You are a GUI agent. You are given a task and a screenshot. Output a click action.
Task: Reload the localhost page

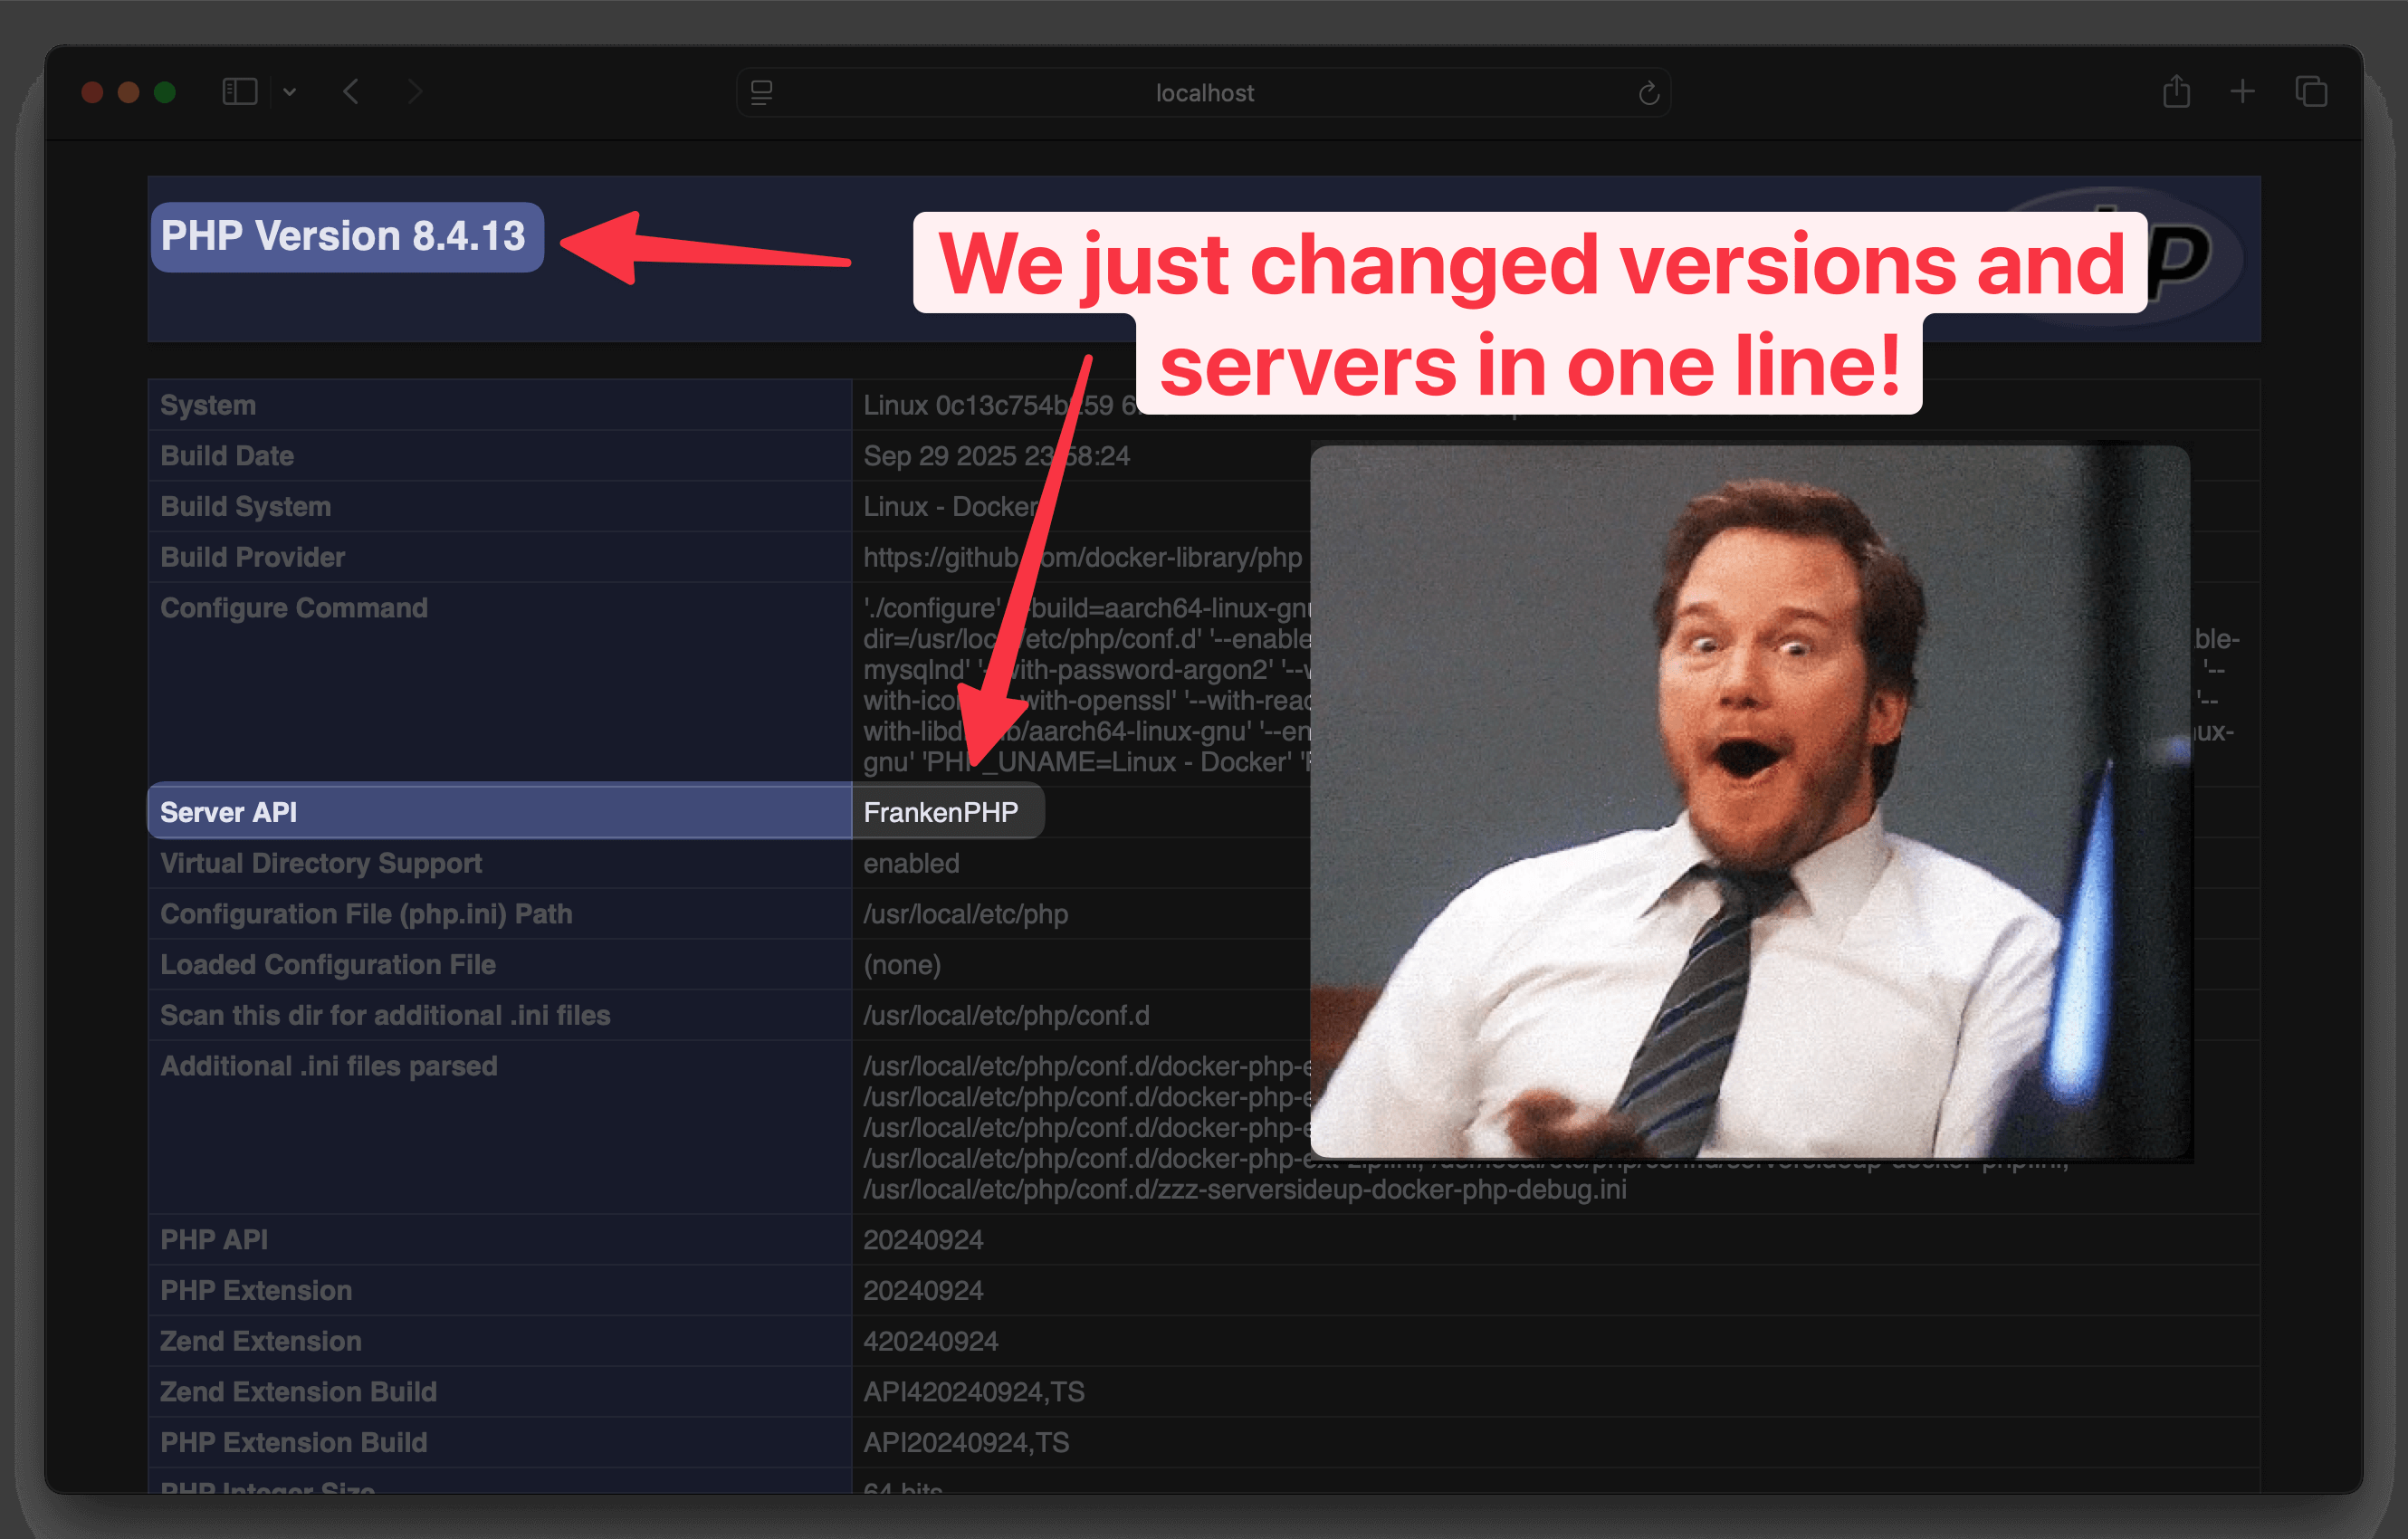1649,92
